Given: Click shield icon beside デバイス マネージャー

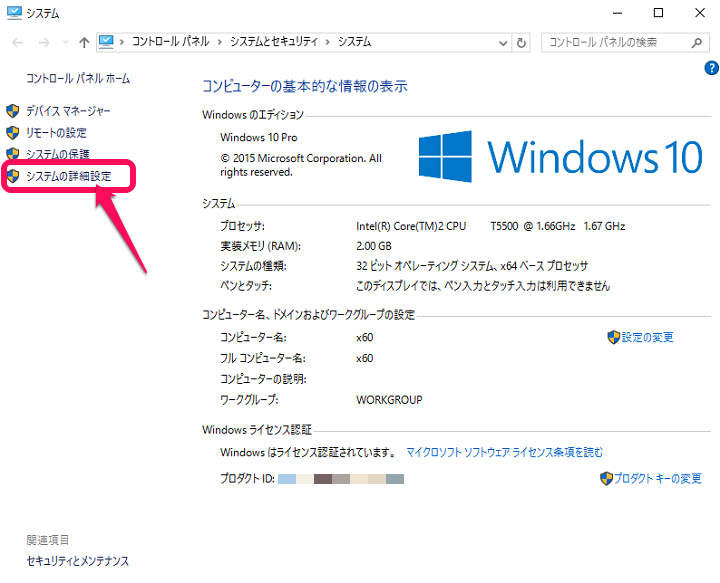Looking at the screenshot, I should [x=13, y=111].
